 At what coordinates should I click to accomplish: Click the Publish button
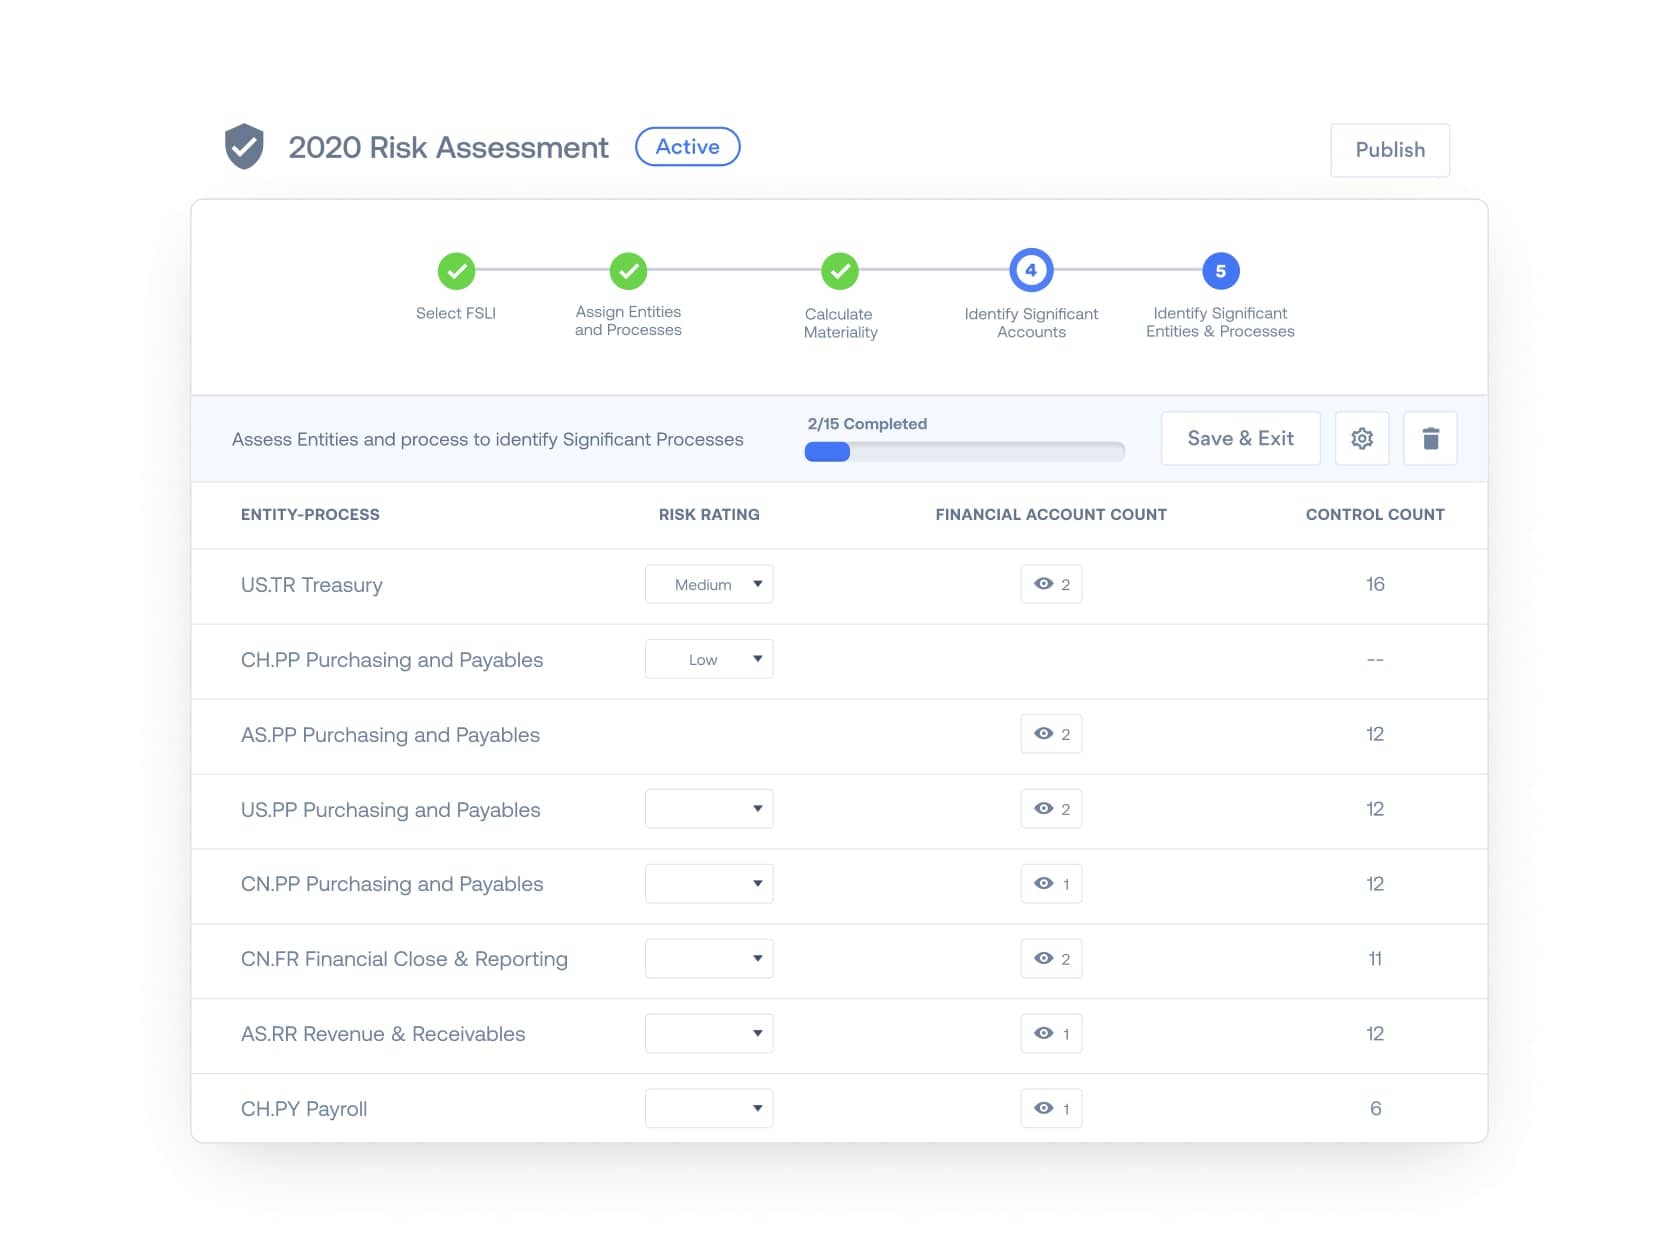point(1389,150)
